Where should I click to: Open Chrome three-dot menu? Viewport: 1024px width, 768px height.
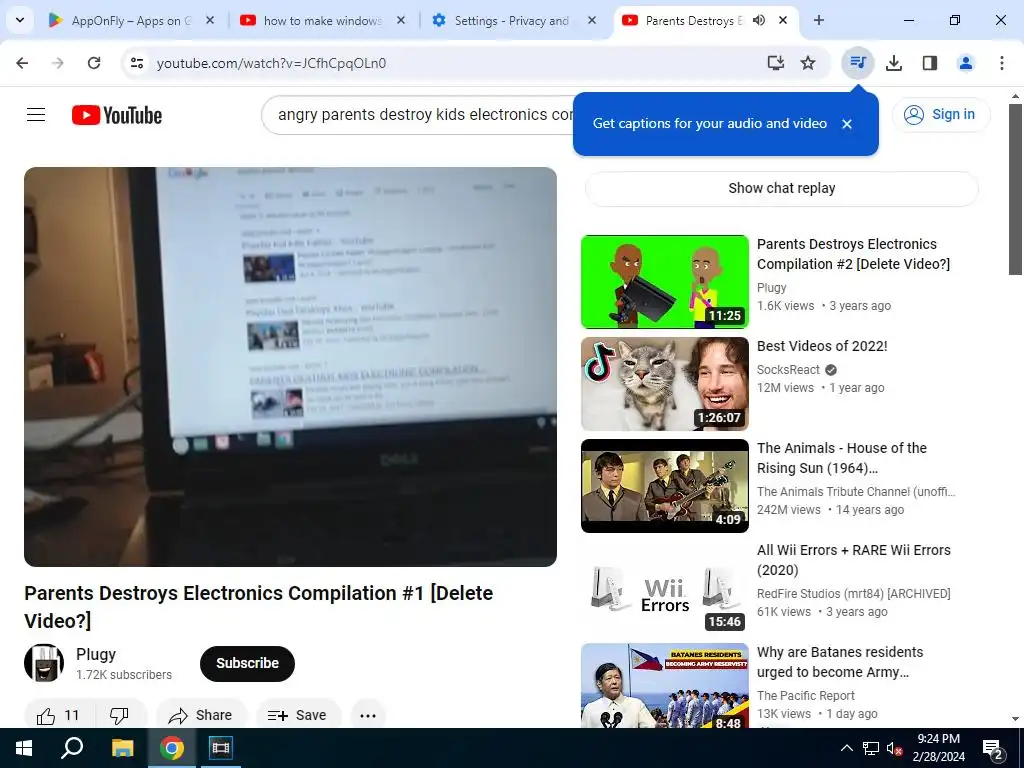coord(1002,63)
